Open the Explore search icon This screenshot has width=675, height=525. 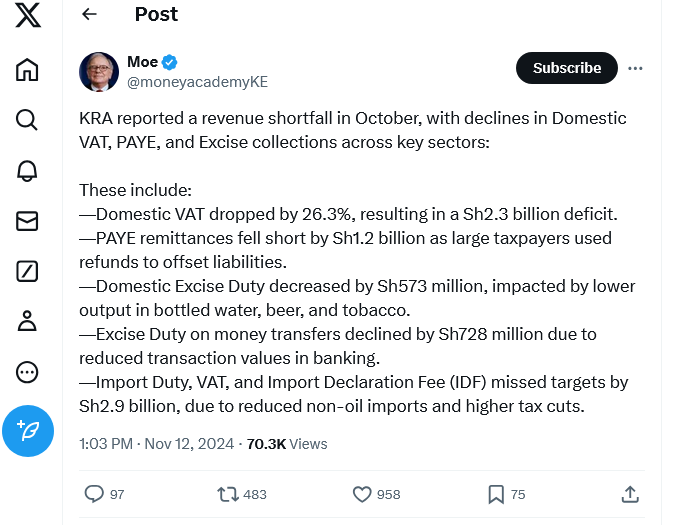click(x=27, y=120)
